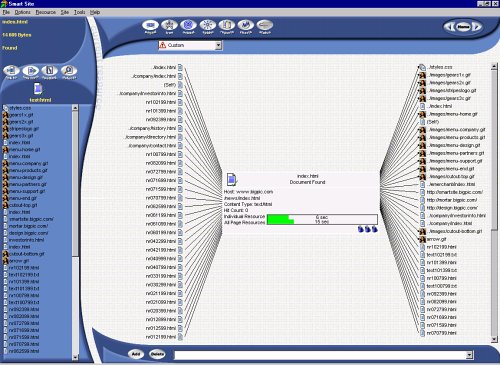Click the Delete button

tap(157, 354)
